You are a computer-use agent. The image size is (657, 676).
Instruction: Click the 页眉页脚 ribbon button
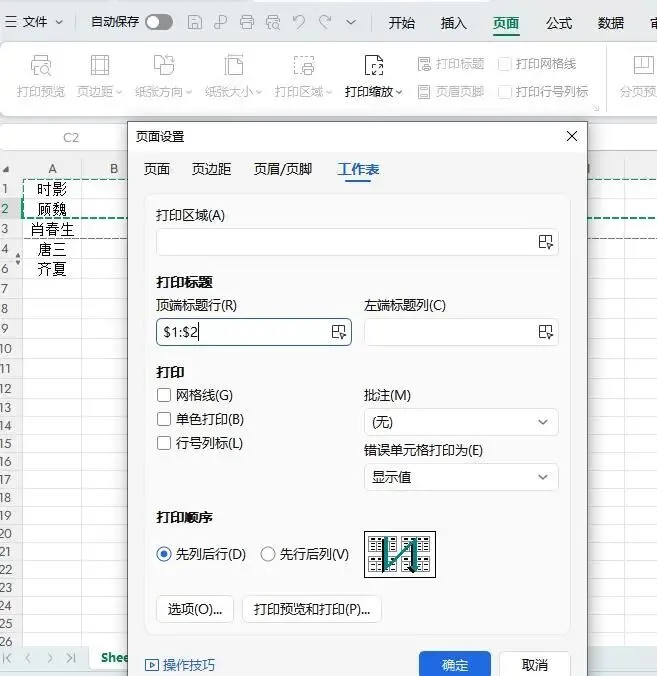tap(451, 91)
